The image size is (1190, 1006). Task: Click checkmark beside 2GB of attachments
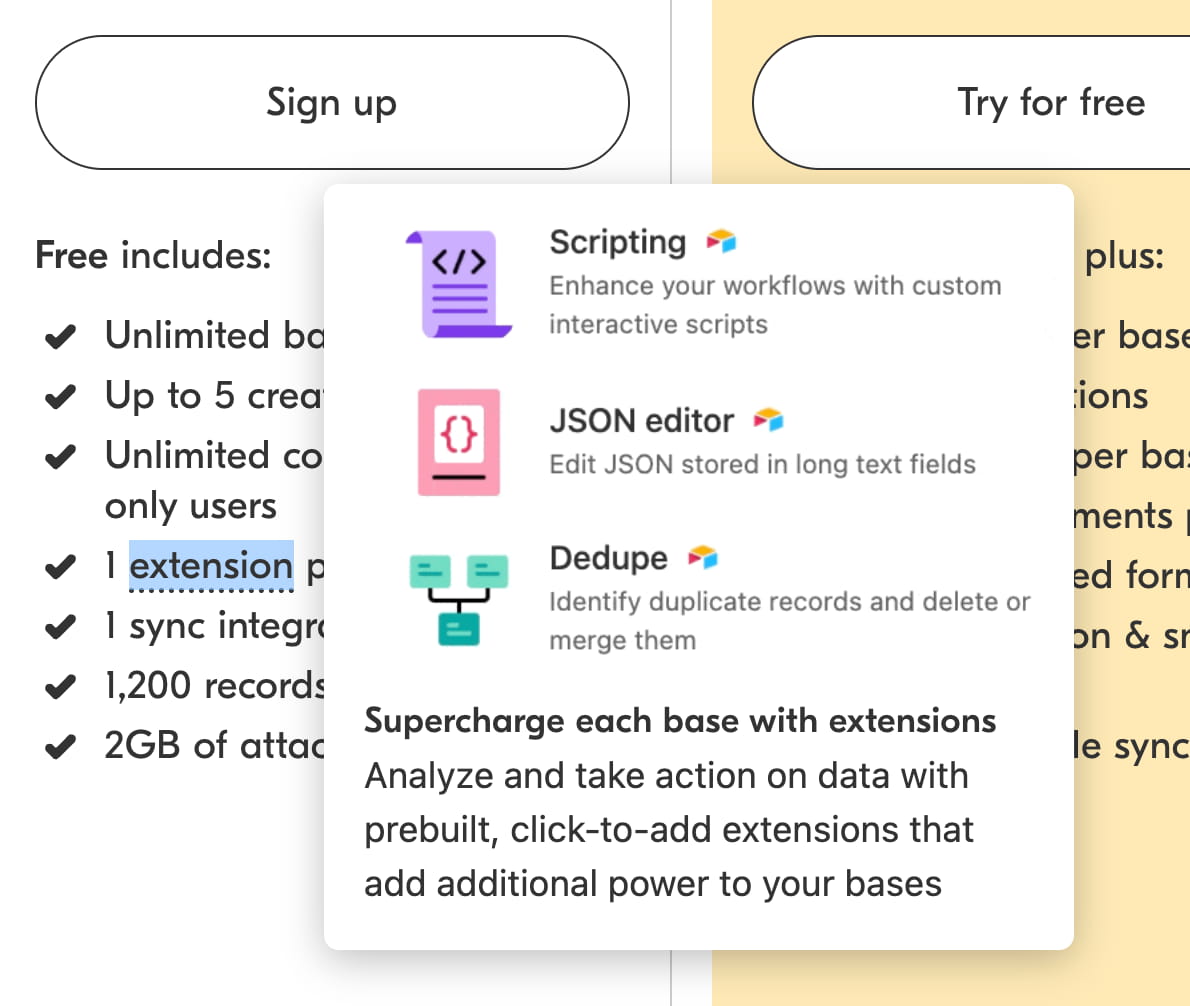pos(61,747)
